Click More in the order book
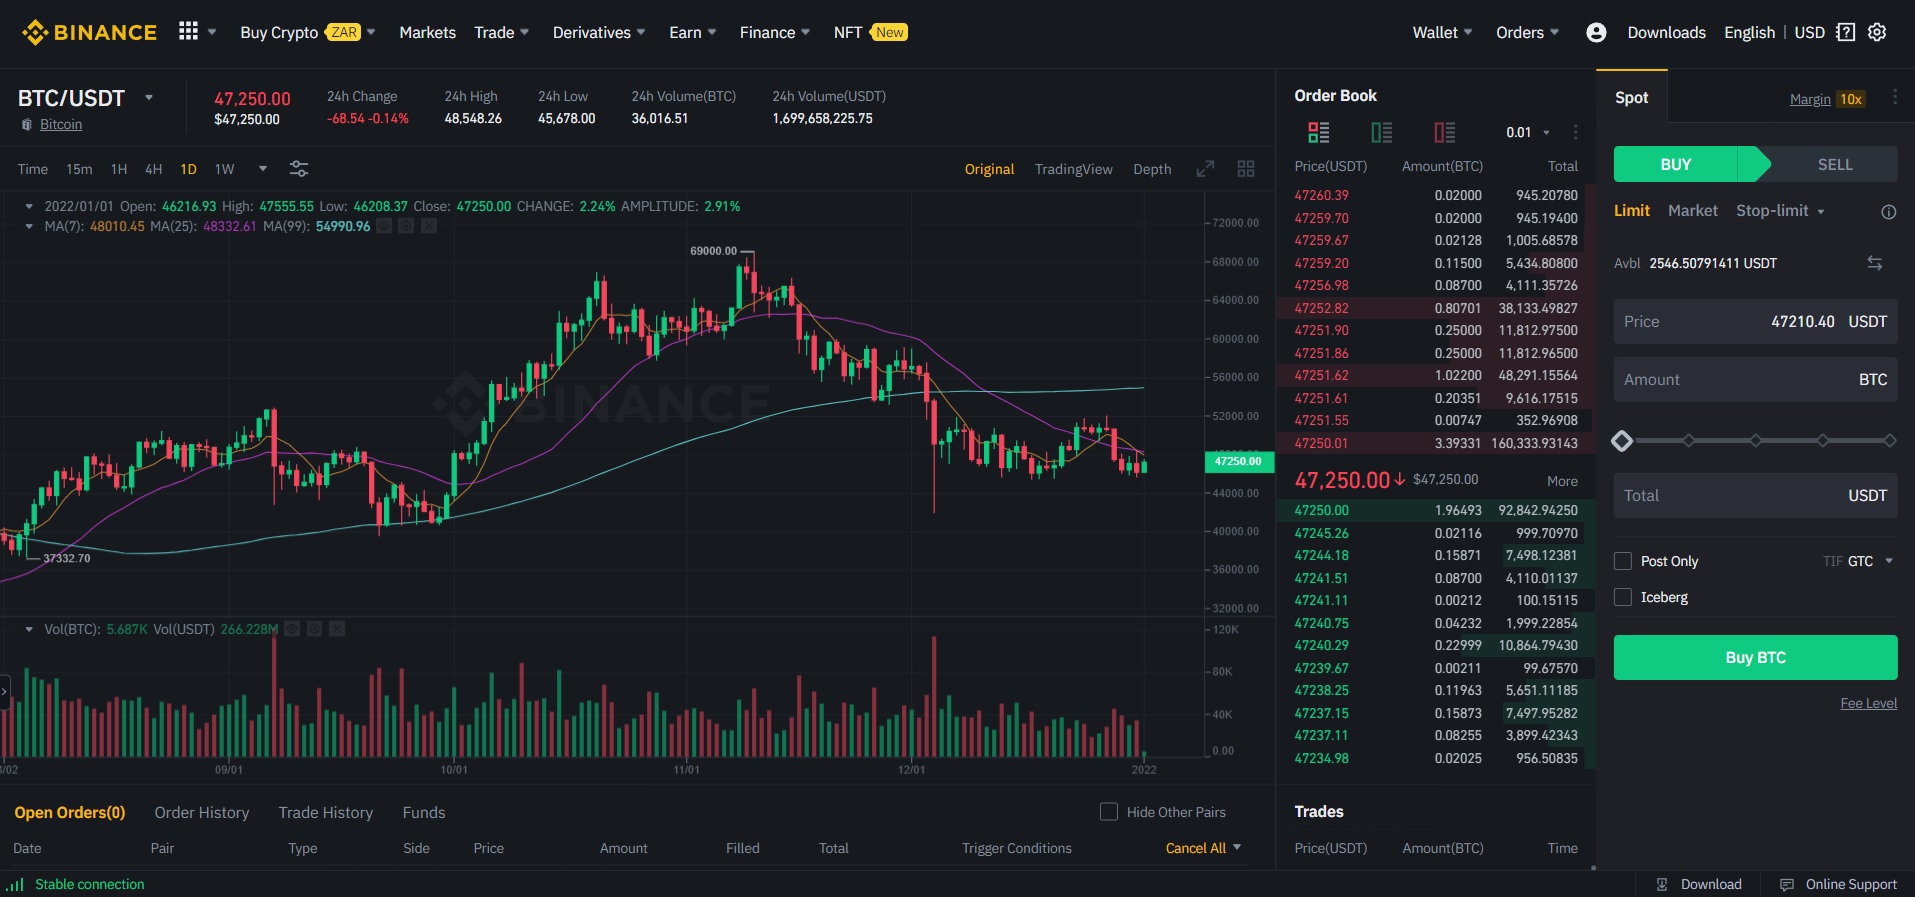 (1562, 481)
